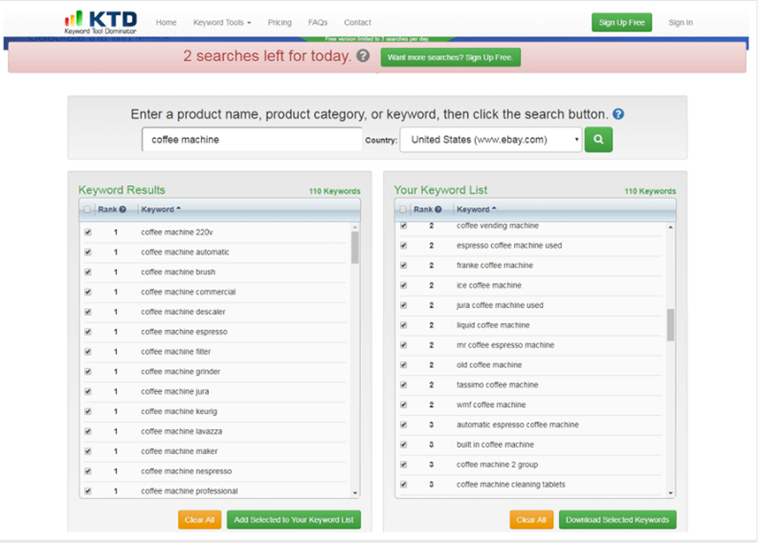Click Sign In link

pos(681,22)
